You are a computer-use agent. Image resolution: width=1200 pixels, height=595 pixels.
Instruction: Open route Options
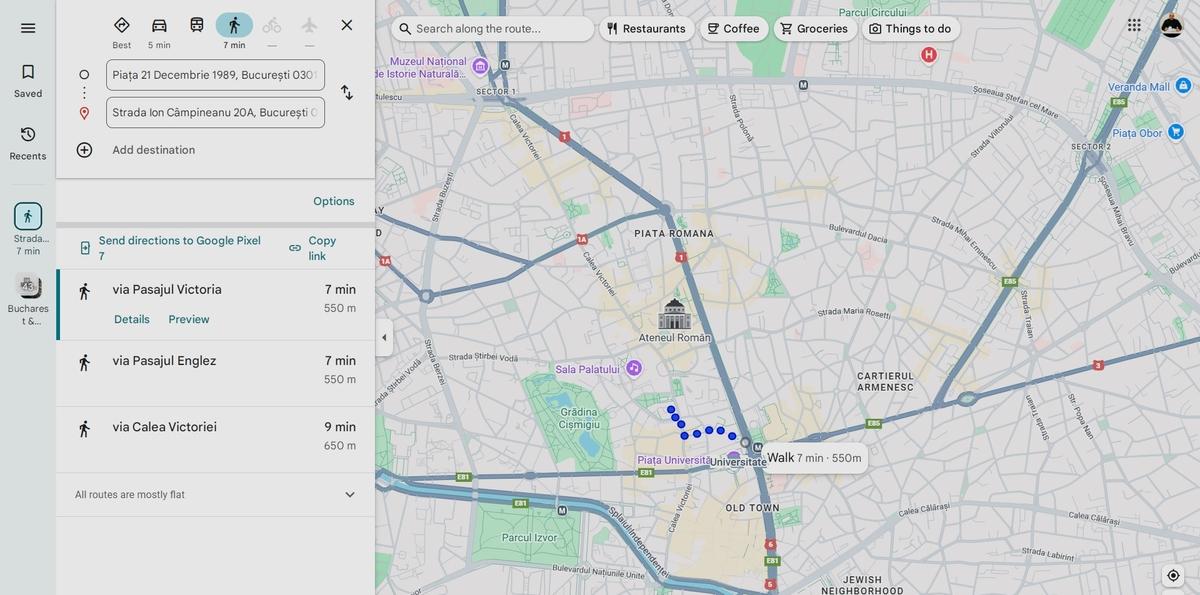[333, 201]
